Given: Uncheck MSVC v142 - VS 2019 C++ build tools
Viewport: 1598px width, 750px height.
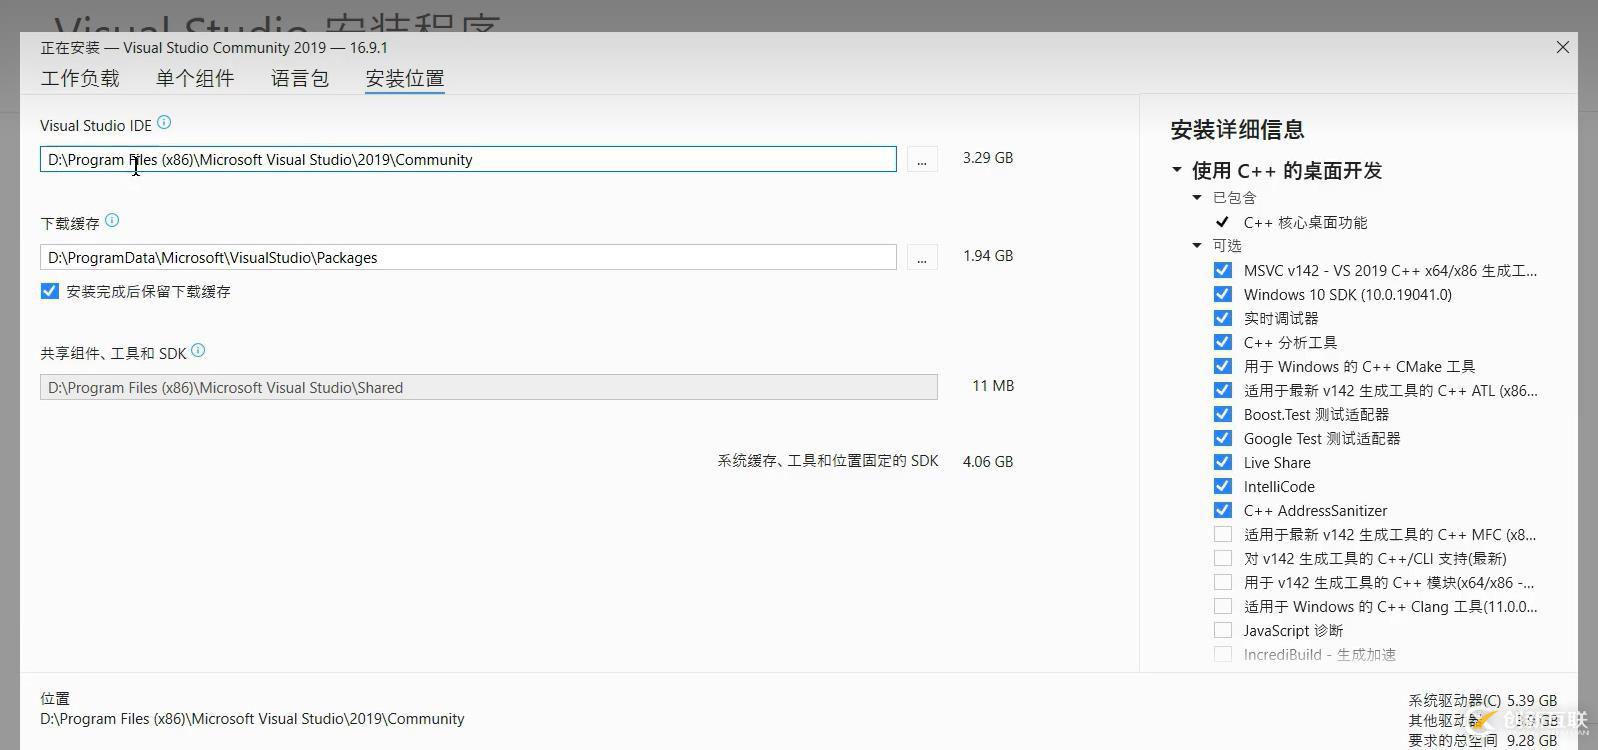Looking at the screenshot, I should 1222,270.
